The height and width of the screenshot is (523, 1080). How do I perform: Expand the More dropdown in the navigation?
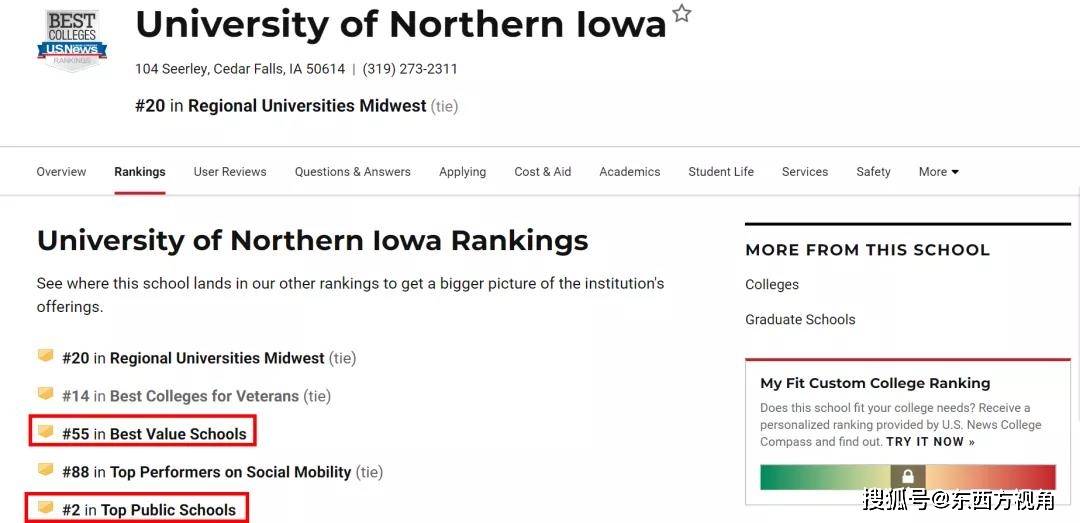[x=939, y=172]
